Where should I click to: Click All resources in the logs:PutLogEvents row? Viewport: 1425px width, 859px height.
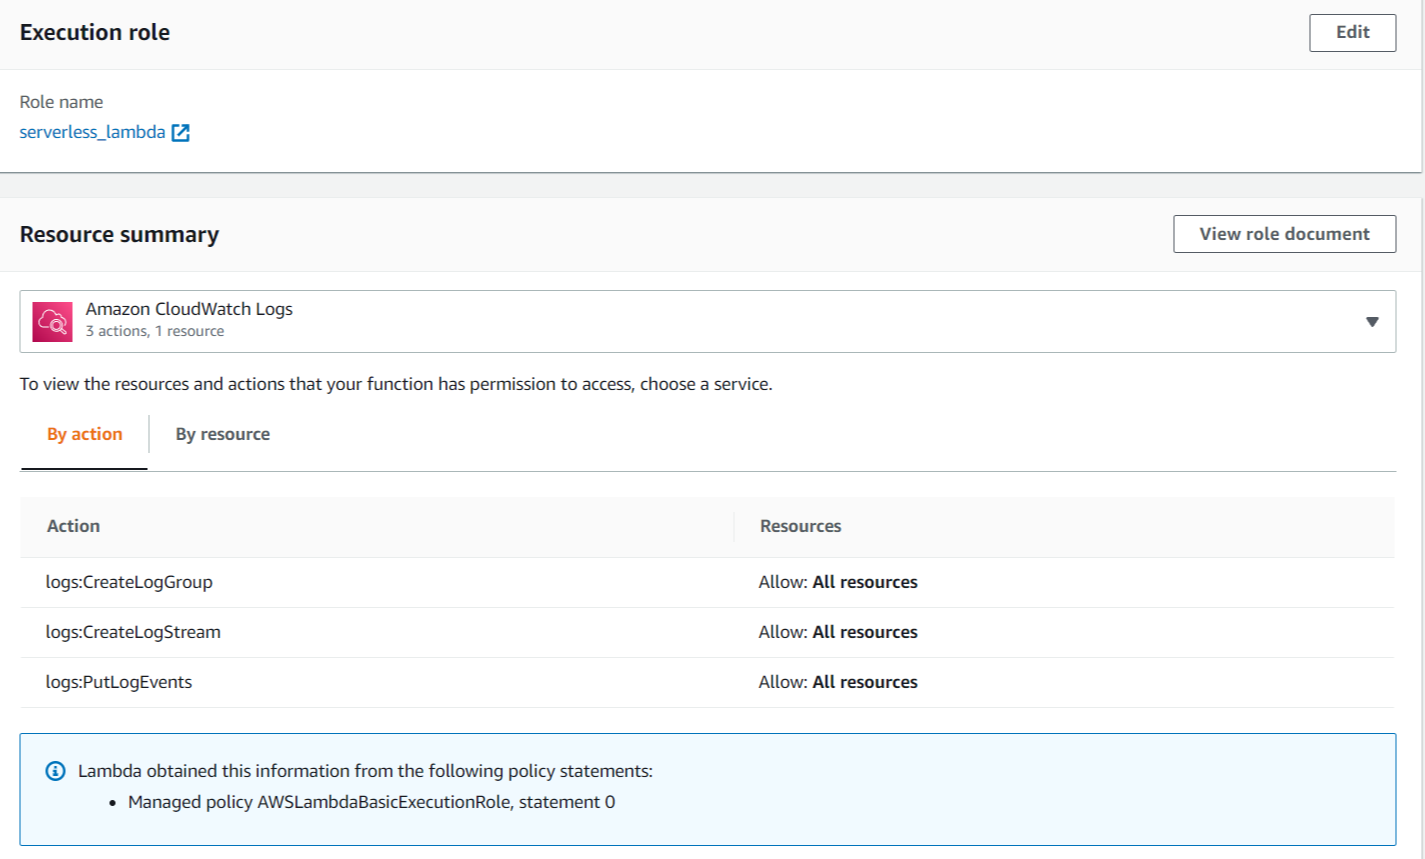865,682
